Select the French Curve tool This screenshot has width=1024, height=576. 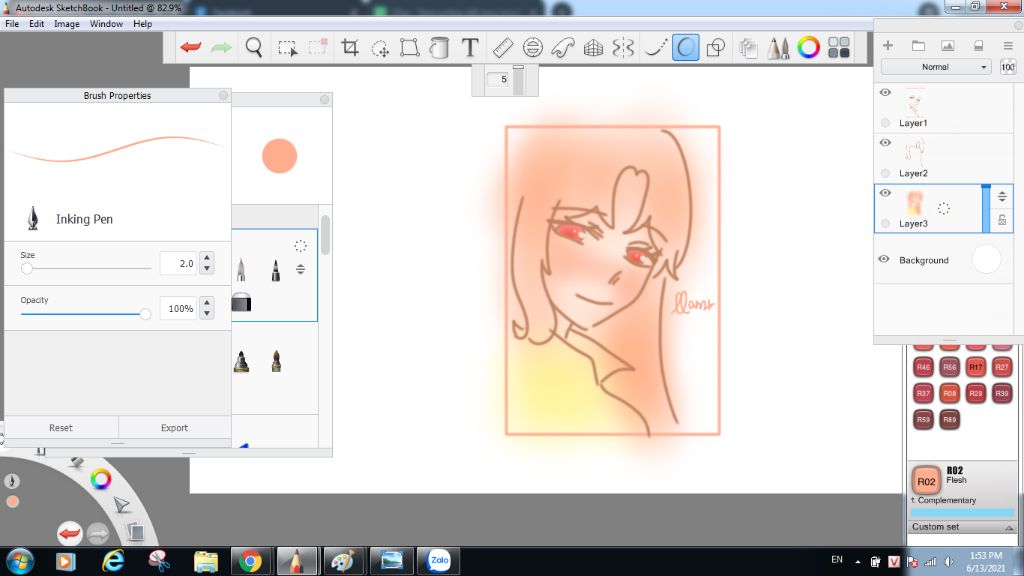563,47
